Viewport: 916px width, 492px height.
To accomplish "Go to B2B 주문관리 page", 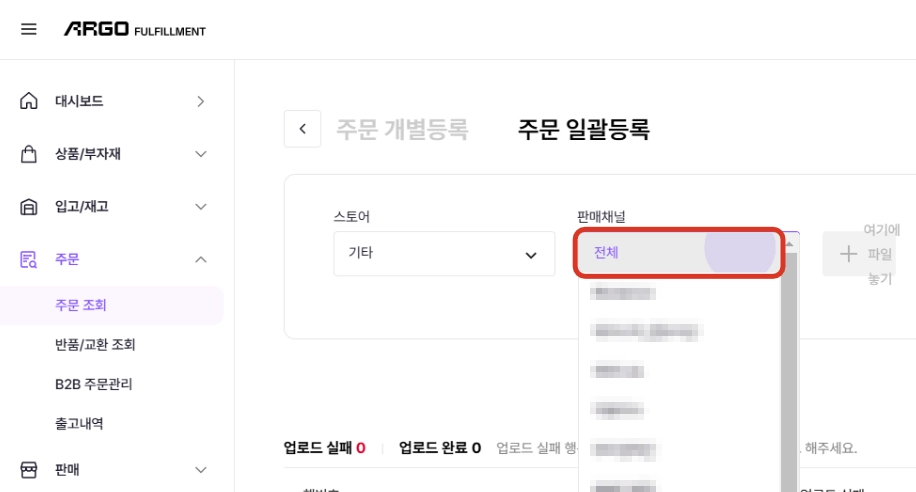I will tap(93, 384).
